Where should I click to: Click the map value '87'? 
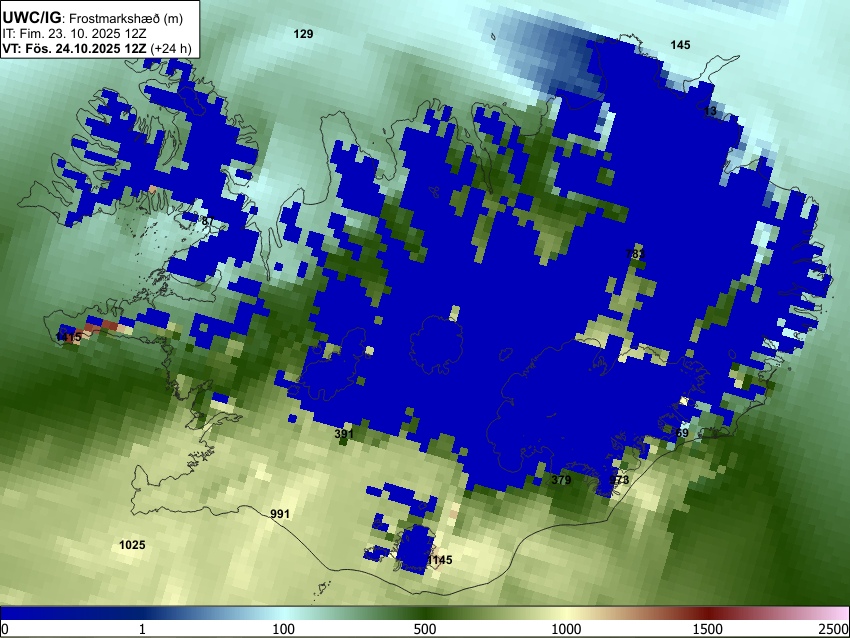click(x=208, y=221)
